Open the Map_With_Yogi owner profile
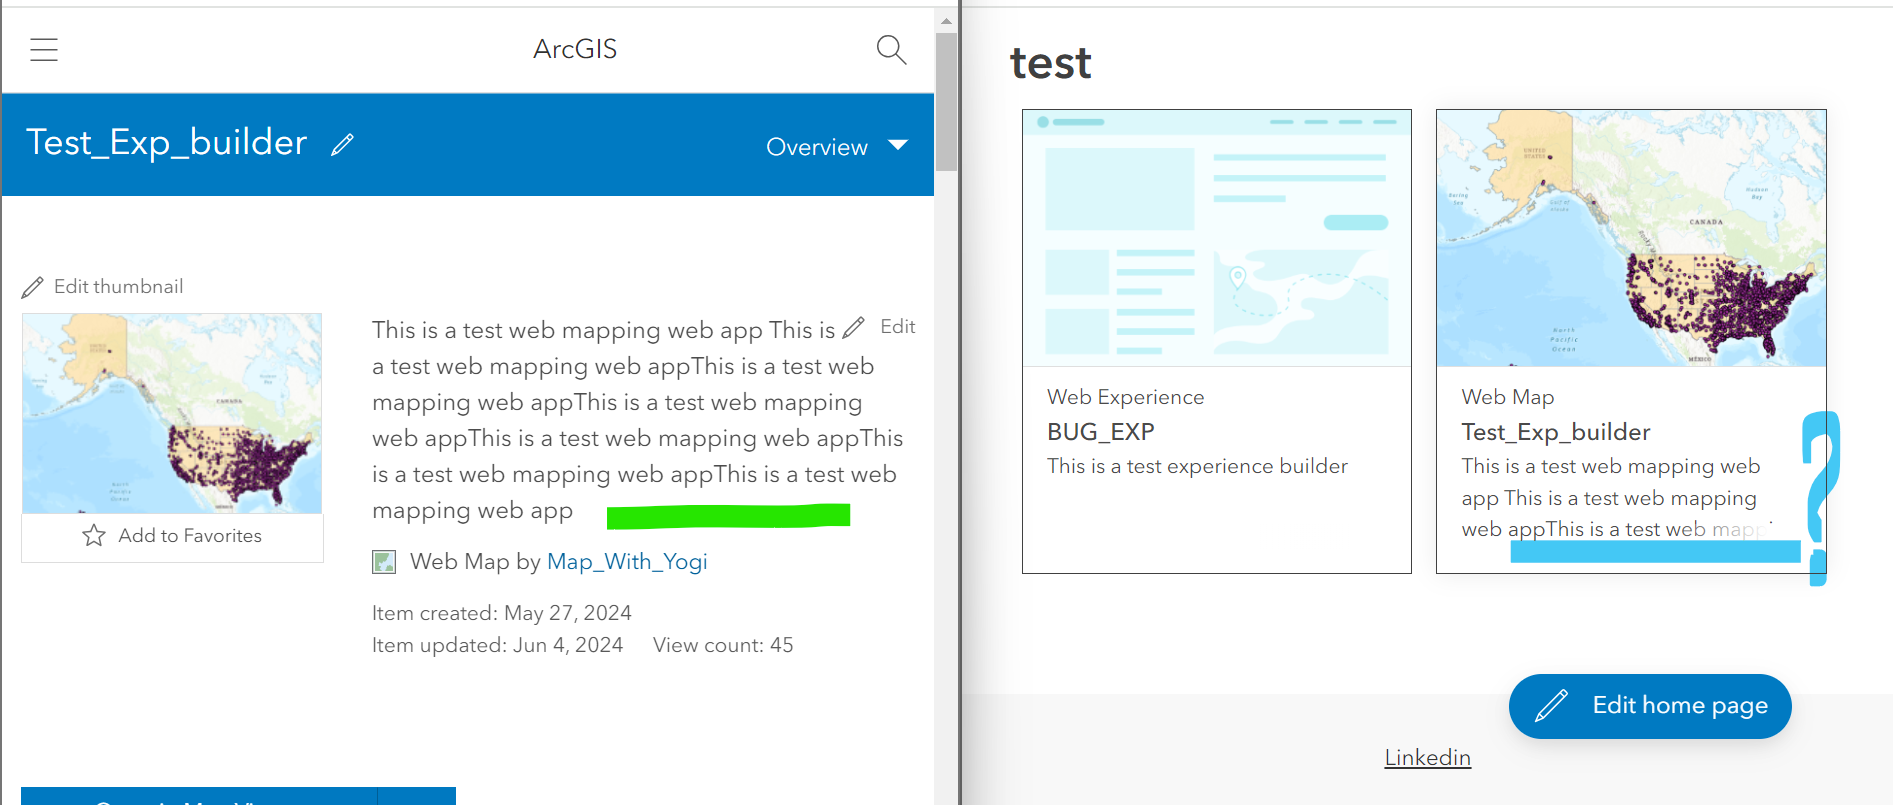The height and width of the screenshot is (805, 1893). [x=627, y=562]
